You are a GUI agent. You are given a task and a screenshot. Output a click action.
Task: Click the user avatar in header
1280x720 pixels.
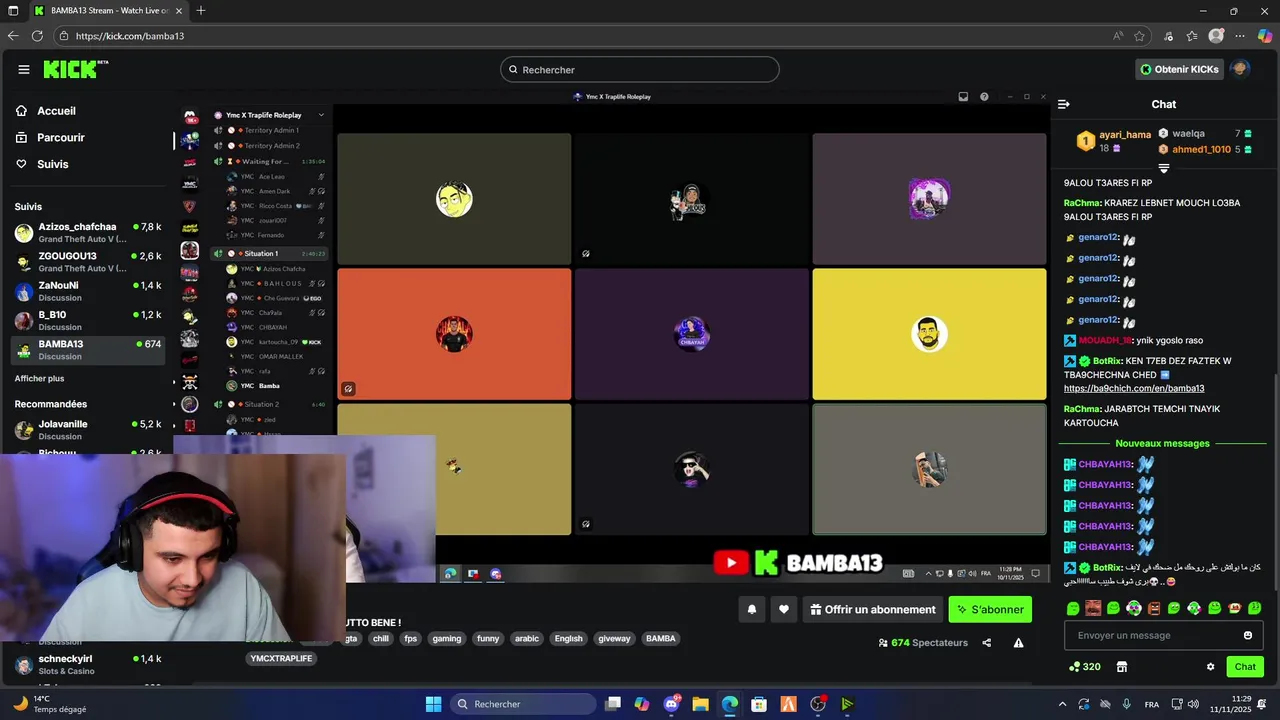(1240, 69)
